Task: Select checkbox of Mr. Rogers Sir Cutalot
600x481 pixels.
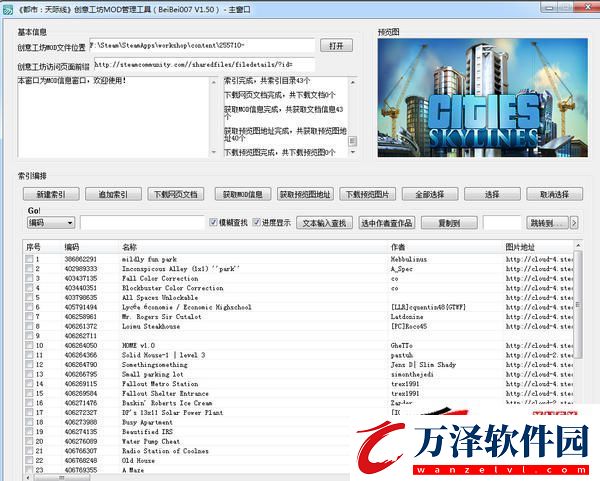Action: click(x=29, y=316)
